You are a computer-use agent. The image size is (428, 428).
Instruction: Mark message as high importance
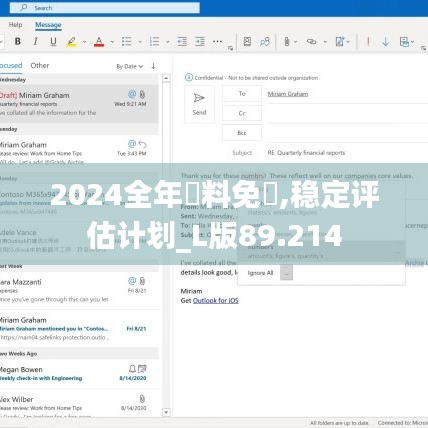point(368,42)
